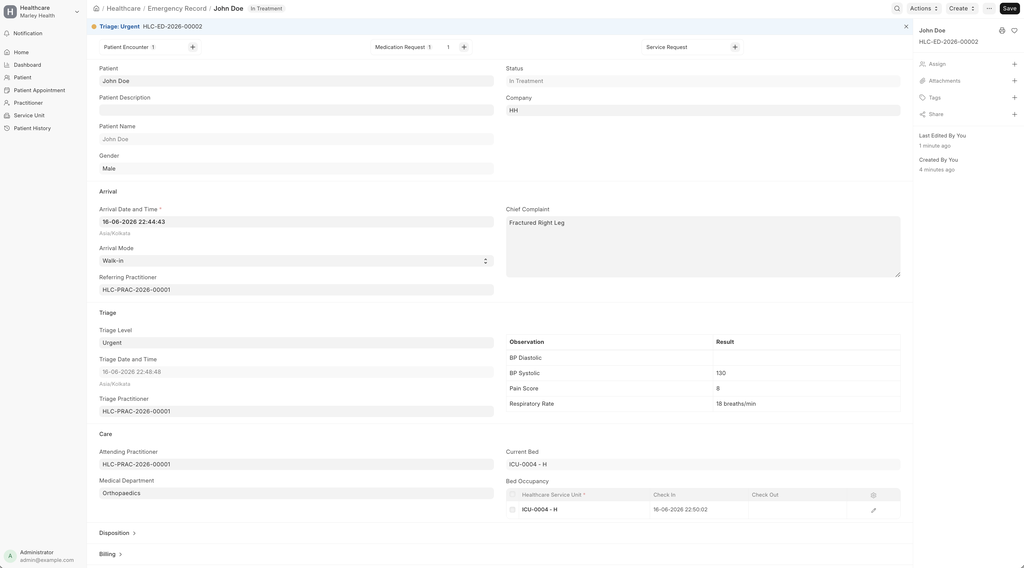
Task: Click the Company field HH
Action: click(x=703, y=110)
